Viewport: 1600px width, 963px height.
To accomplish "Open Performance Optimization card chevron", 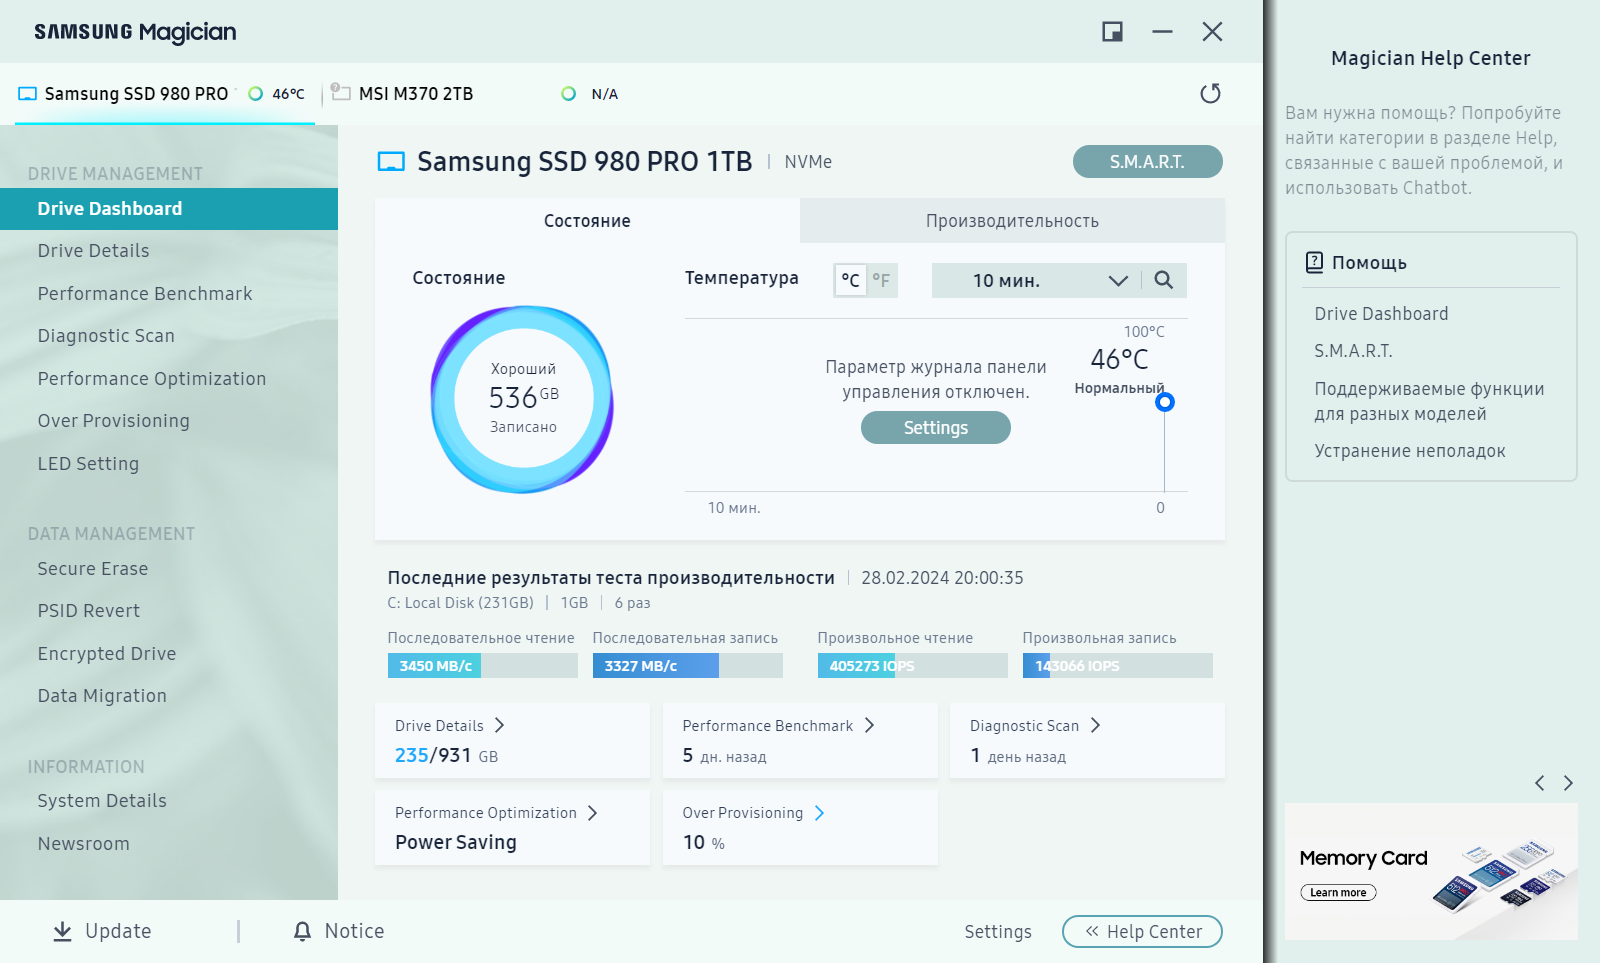I will coord(592,813).
